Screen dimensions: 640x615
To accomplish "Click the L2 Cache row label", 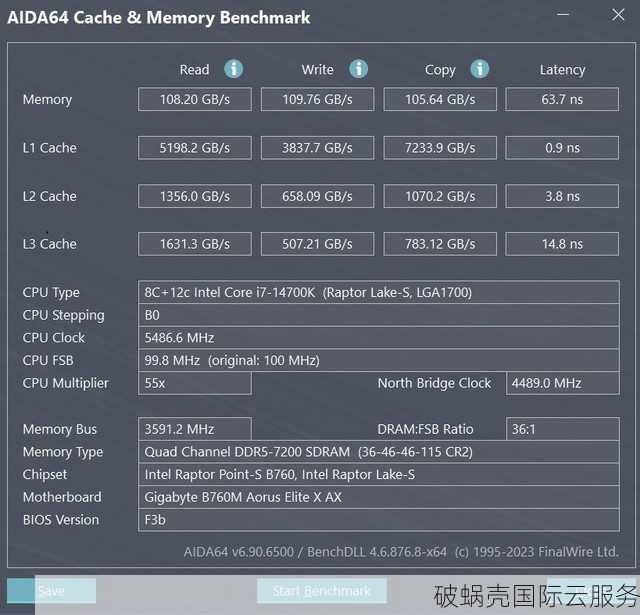I will click(x=50, y=196).
